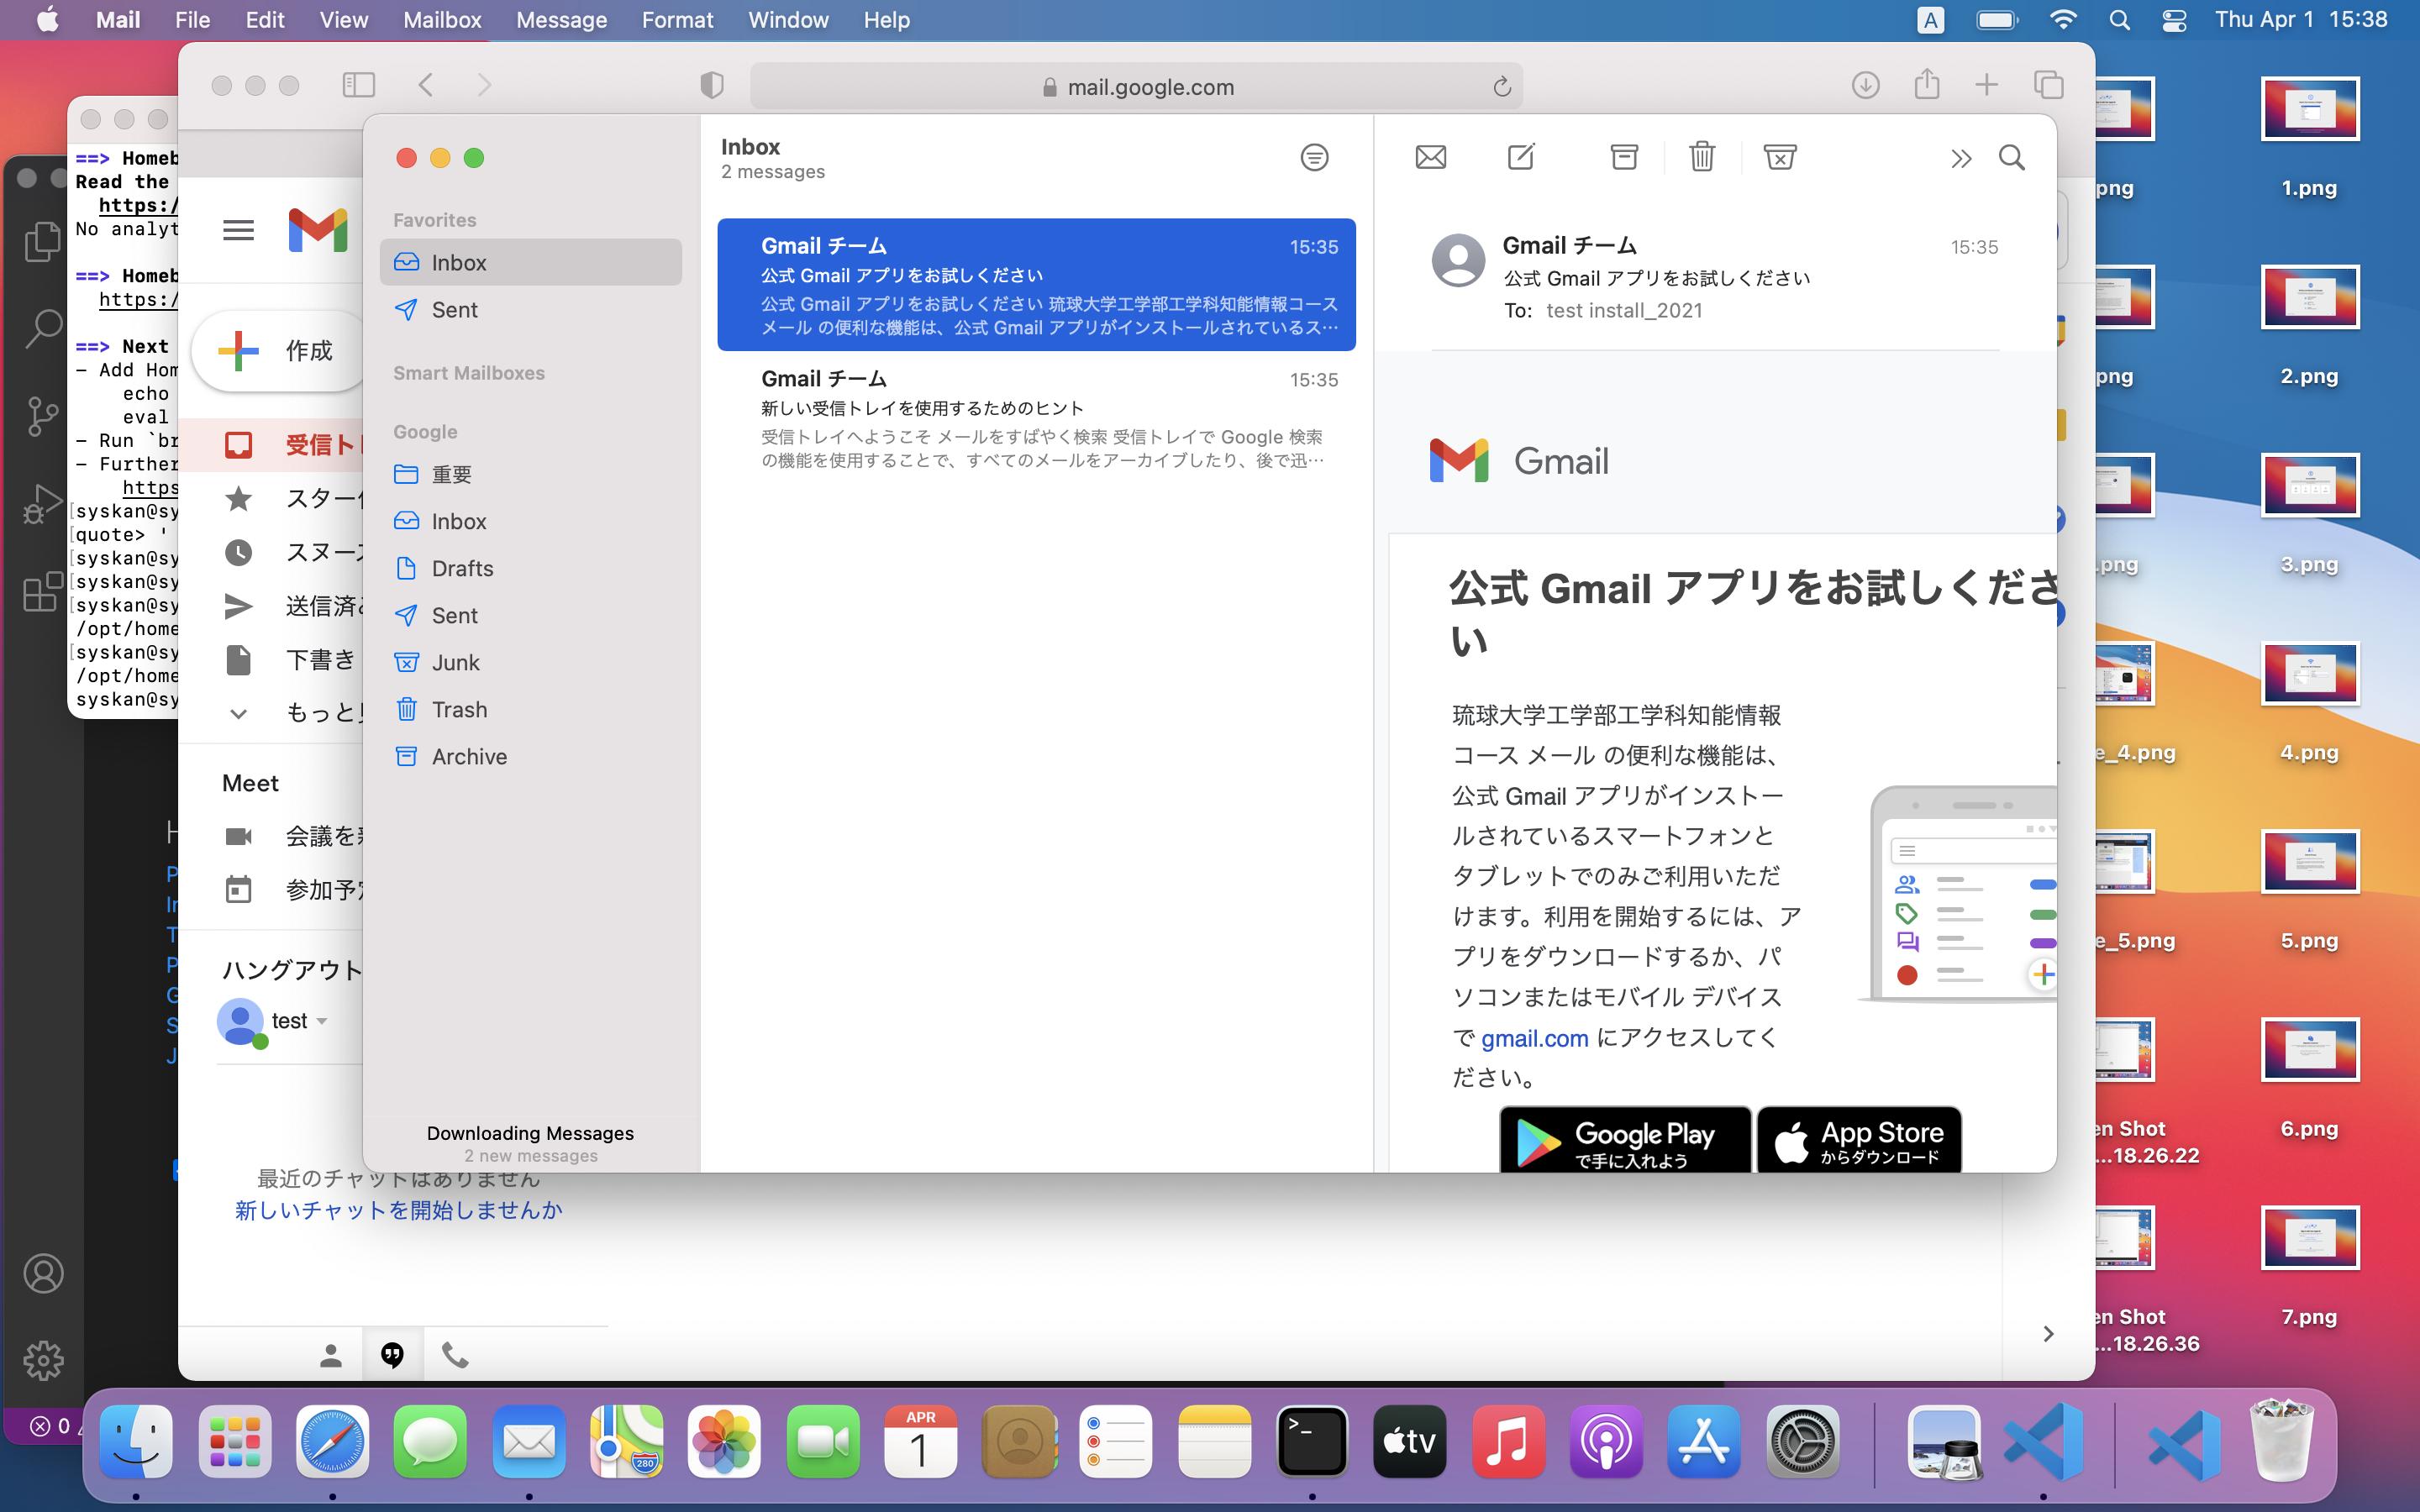Image resolution: width=2420 pixels, height=1512 pixels.
Task: Toggle Safari sidebar button
Action: [359, 85]
